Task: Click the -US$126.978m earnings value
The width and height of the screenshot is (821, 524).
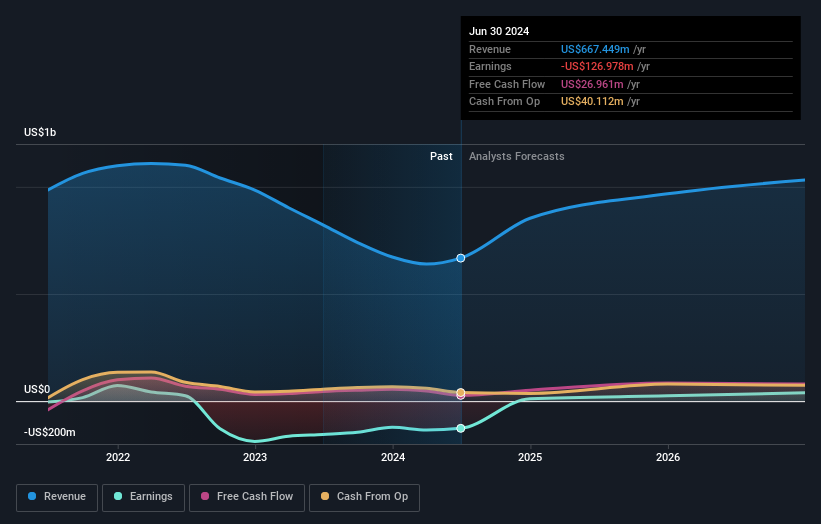Action: pyautogui.click(x=597, y=66)
